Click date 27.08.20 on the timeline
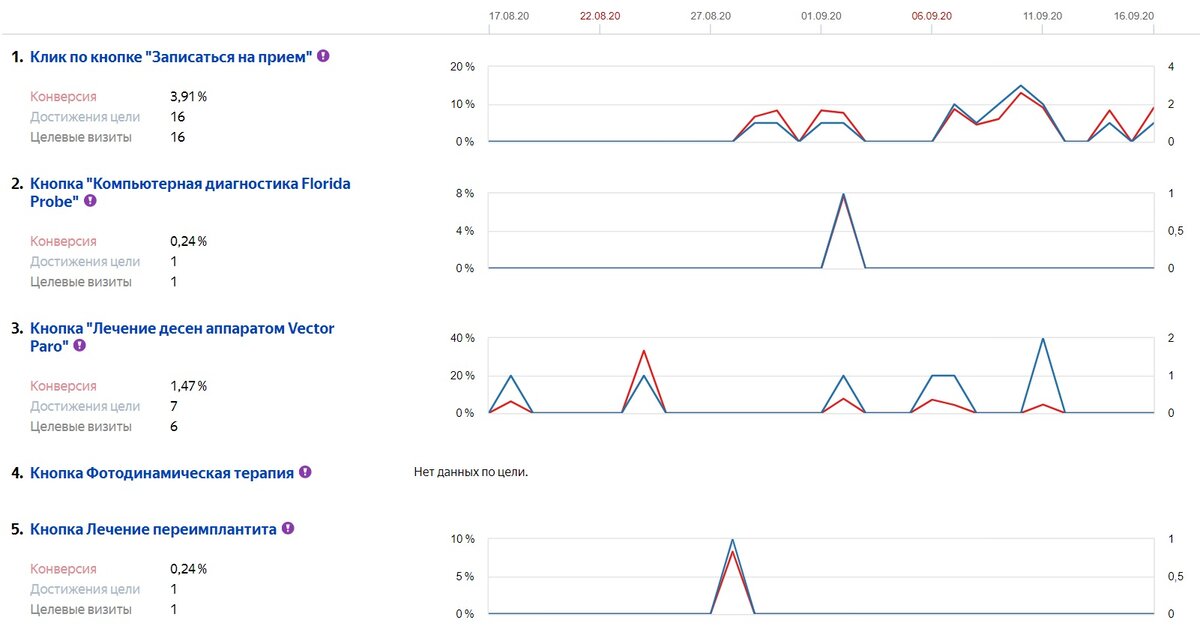This screenshot has height=641, width=1200. click(x=710, y=16)
